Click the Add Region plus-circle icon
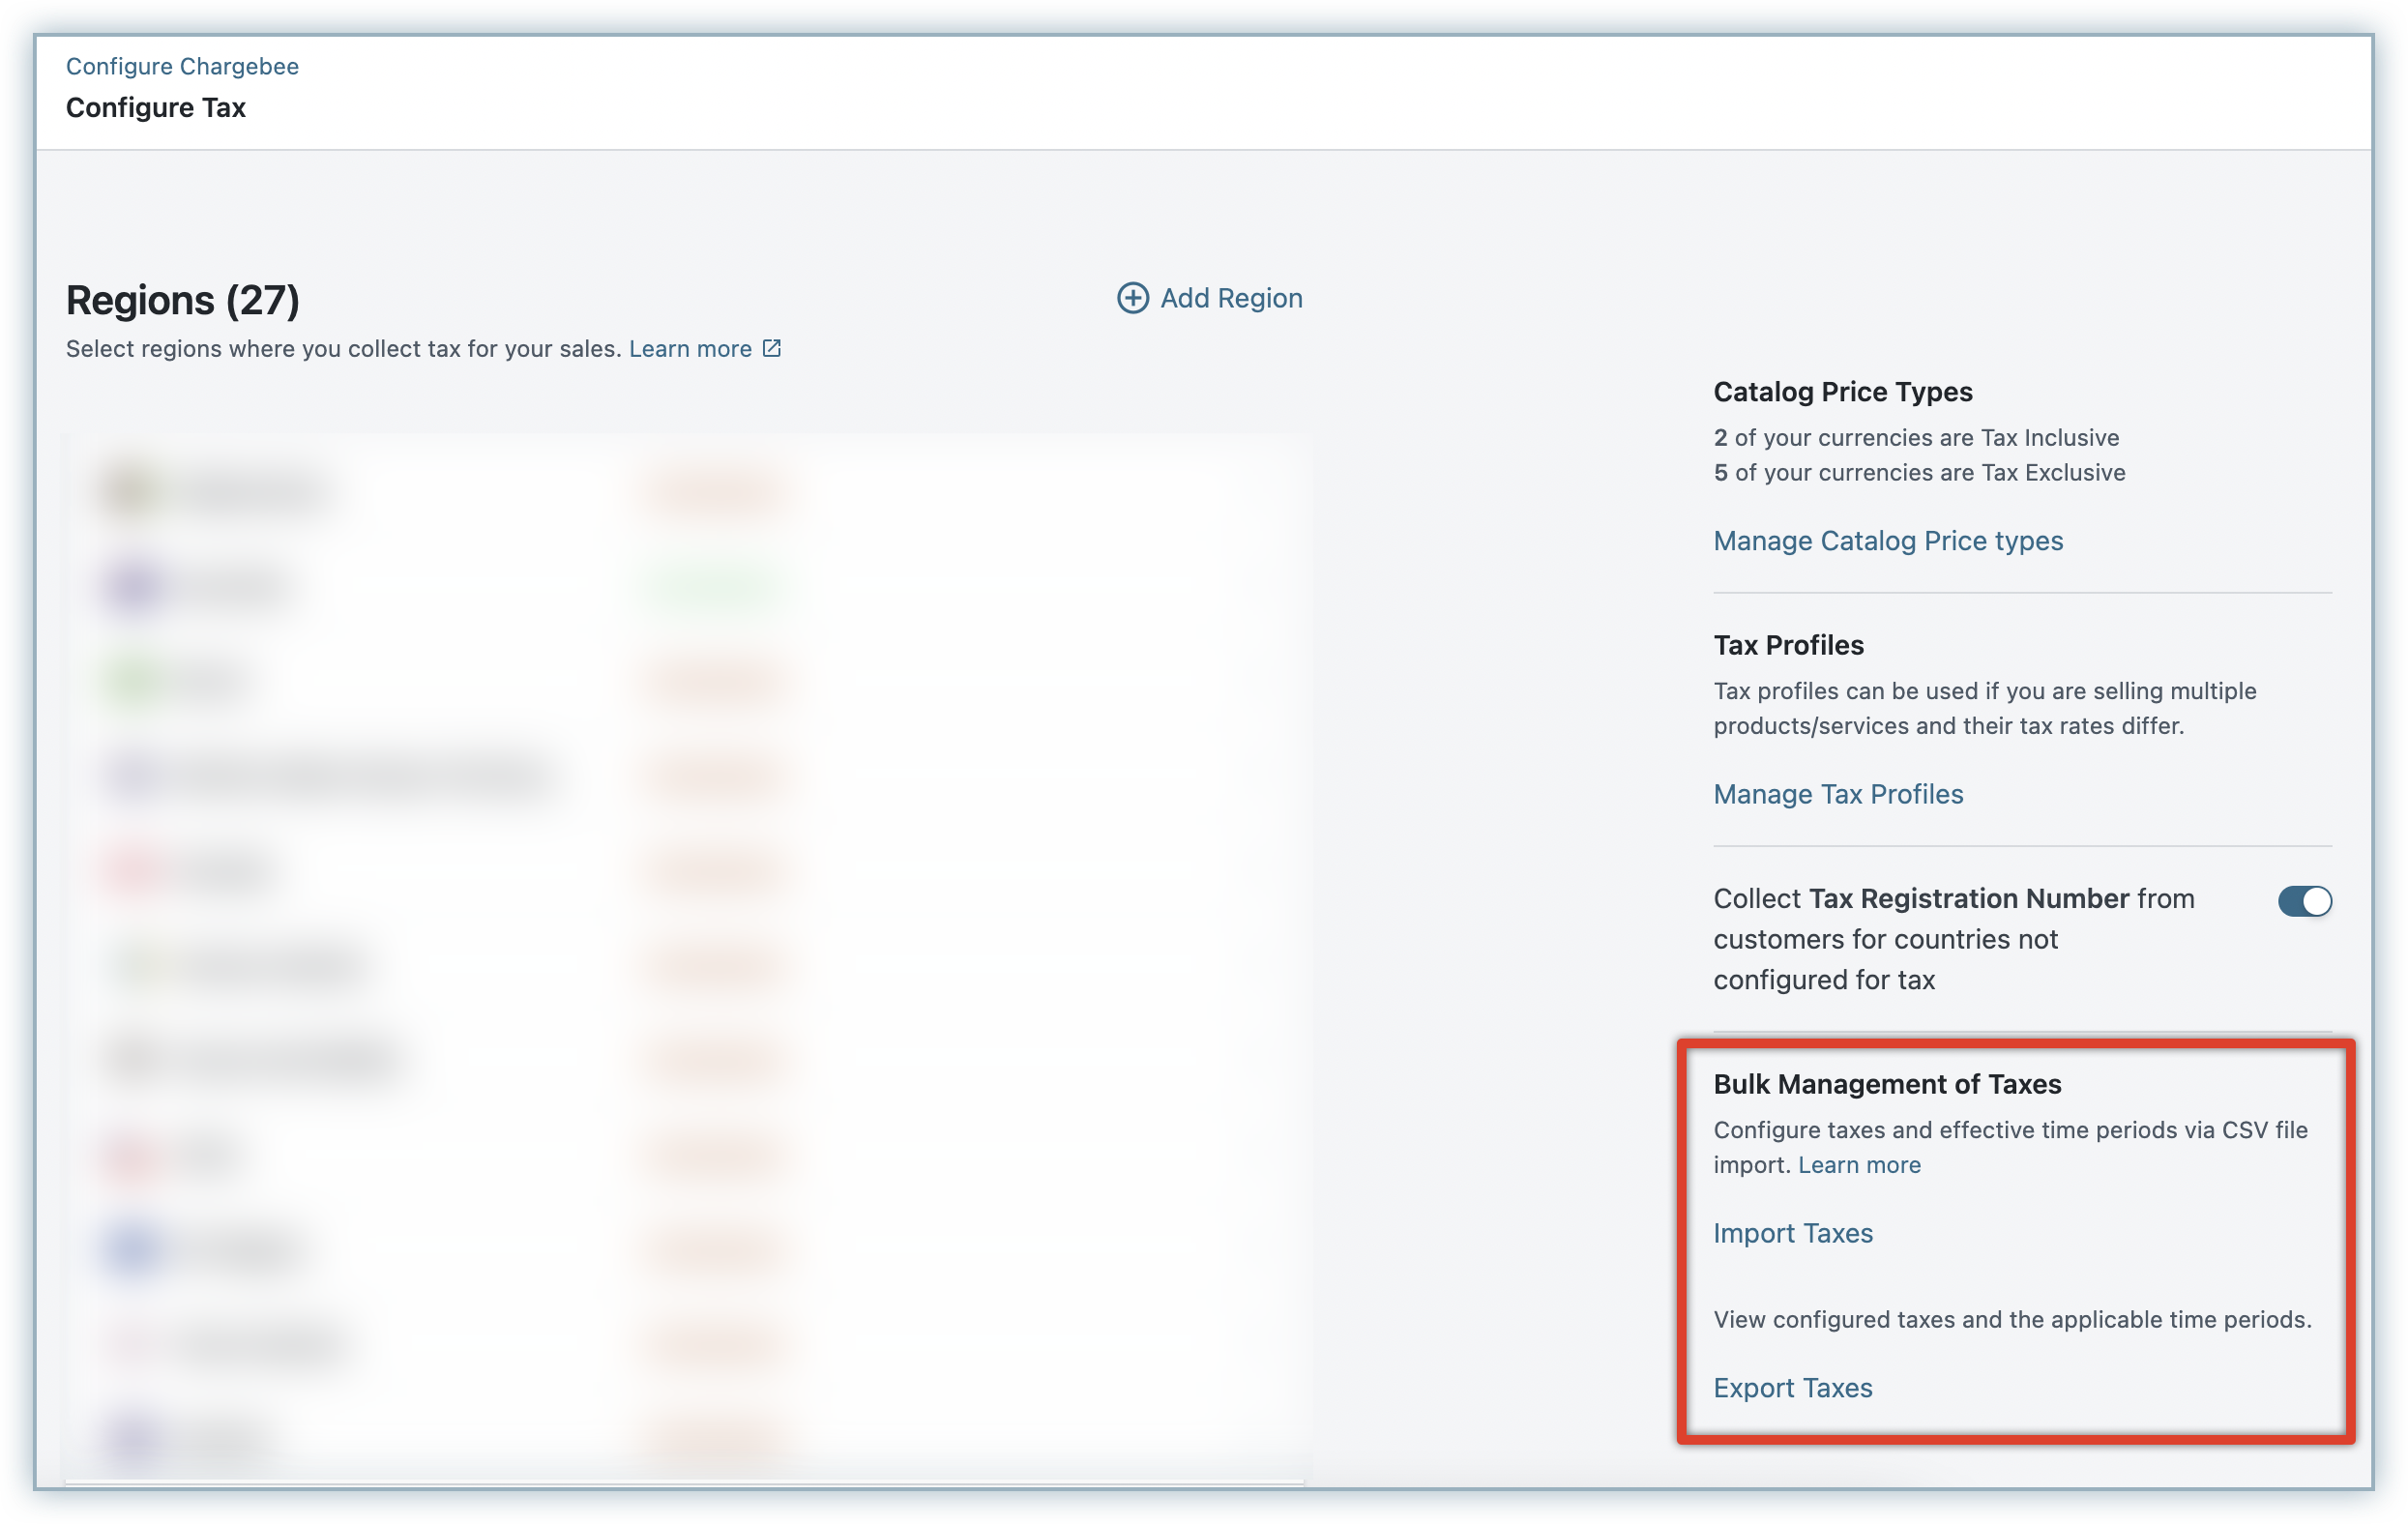 click(1132, 298)
